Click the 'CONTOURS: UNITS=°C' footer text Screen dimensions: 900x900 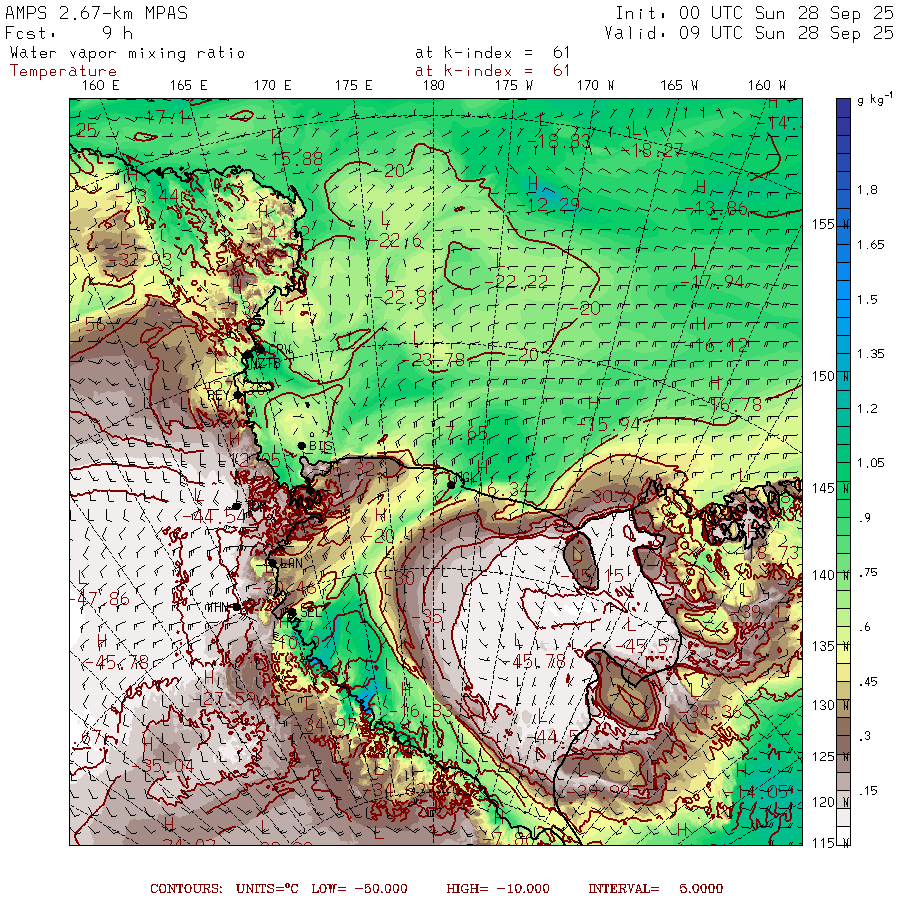(224, 889)
